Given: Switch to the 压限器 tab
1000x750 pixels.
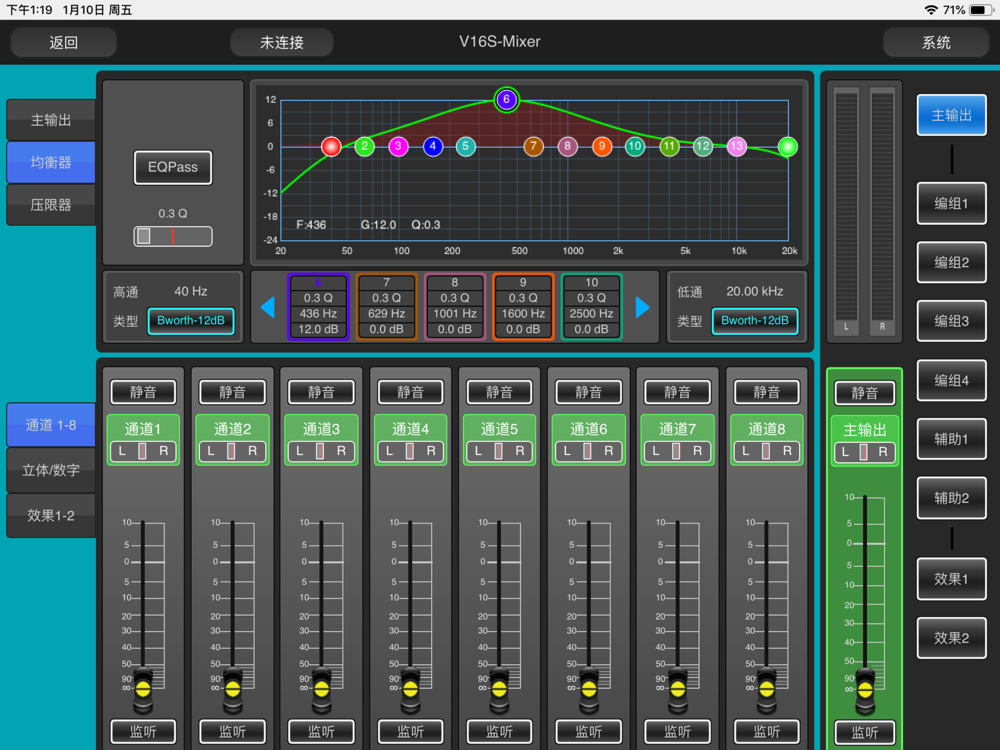Looking at the screenshot, I should pyautogui.click(x=51, y=205).
